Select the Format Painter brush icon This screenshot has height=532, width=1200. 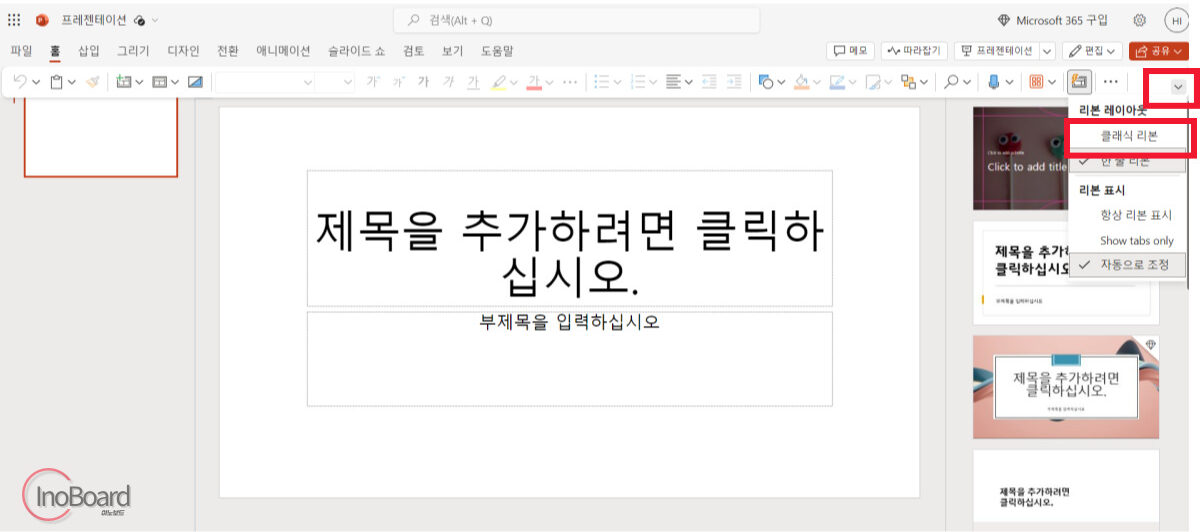[93, 82]
